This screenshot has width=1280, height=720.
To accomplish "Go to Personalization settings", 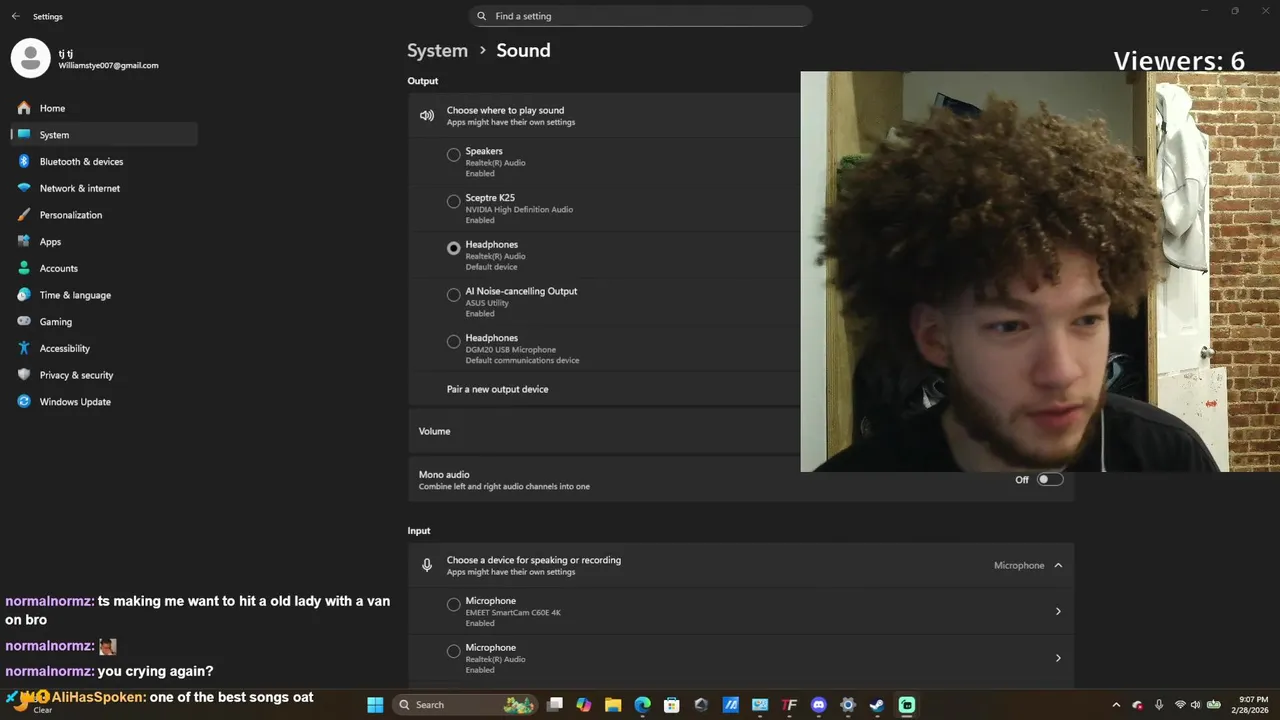I will (104, 215).
